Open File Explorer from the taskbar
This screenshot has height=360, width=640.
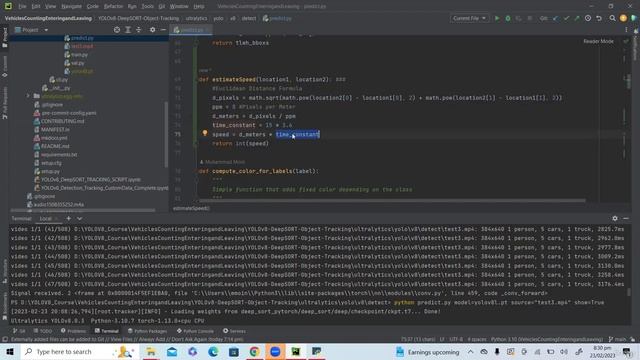pos(151,351)
